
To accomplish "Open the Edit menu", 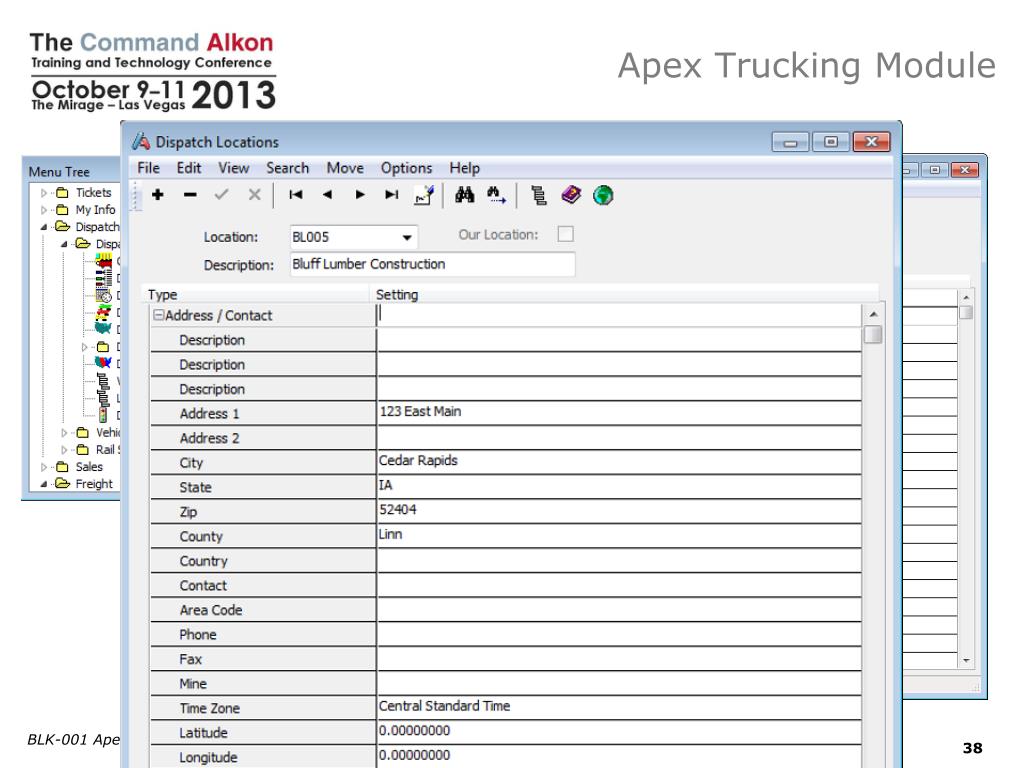I will tap(189, 168).
